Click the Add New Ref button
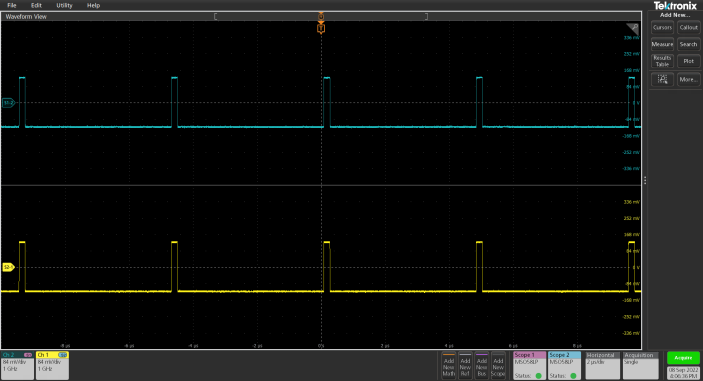Viewport: 703px width, 381px height. [465, 366]
